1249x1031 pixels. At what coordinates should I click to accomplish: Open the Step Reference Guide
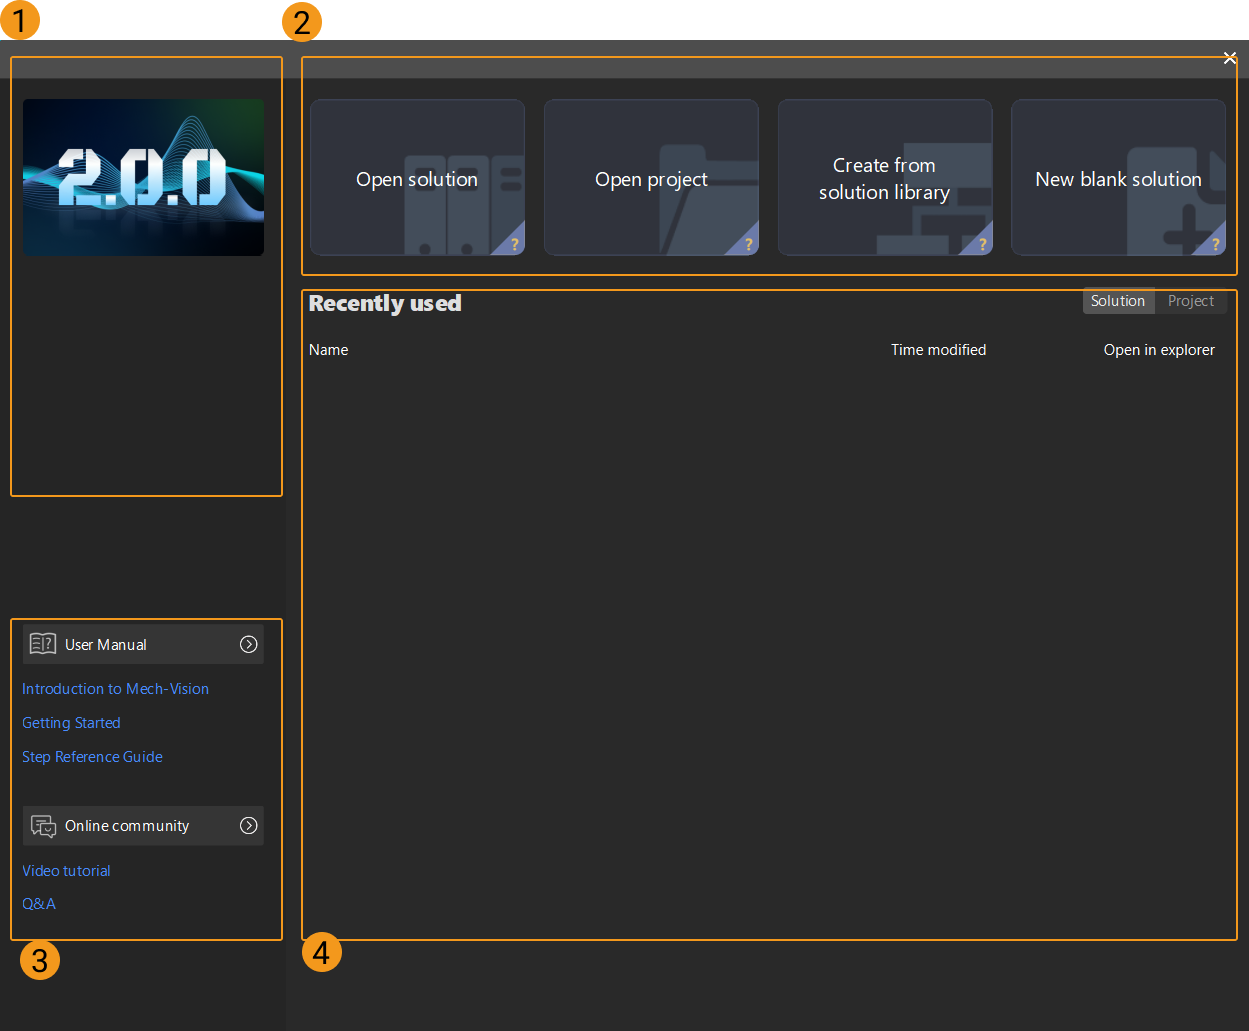(x=92, y=757)
